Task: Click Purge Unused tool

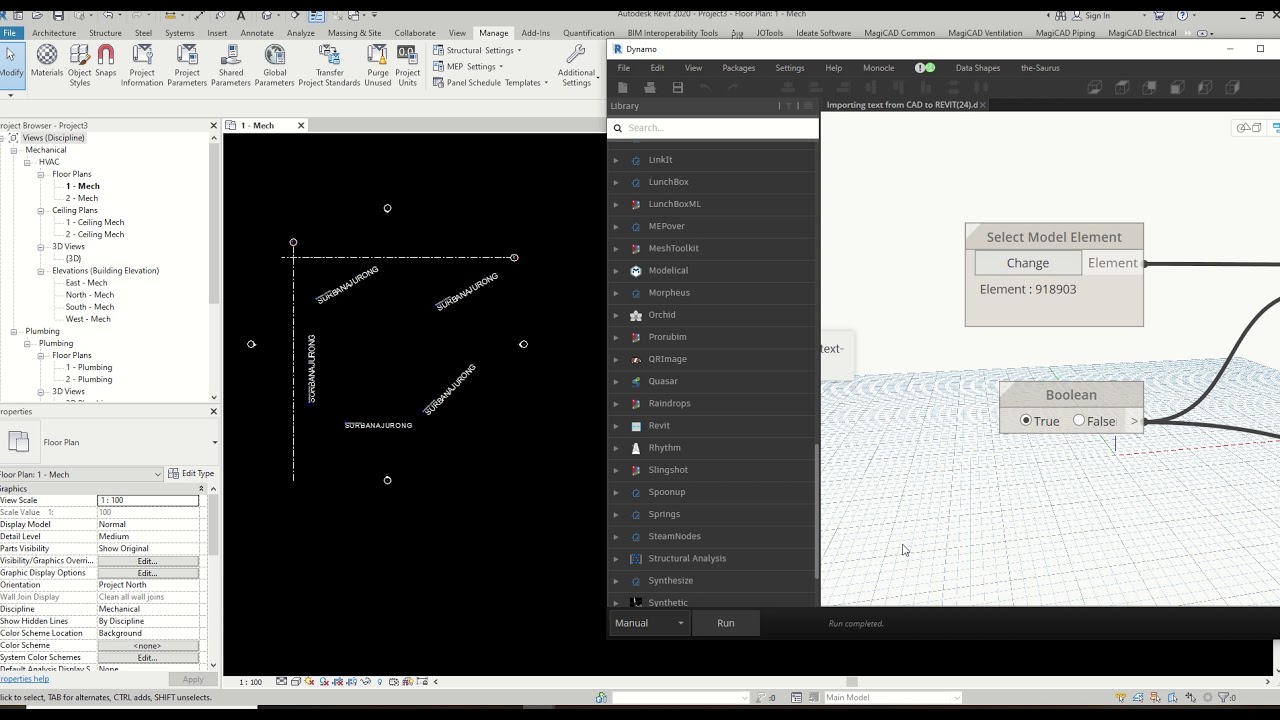Action: click(x=377, y=66)
